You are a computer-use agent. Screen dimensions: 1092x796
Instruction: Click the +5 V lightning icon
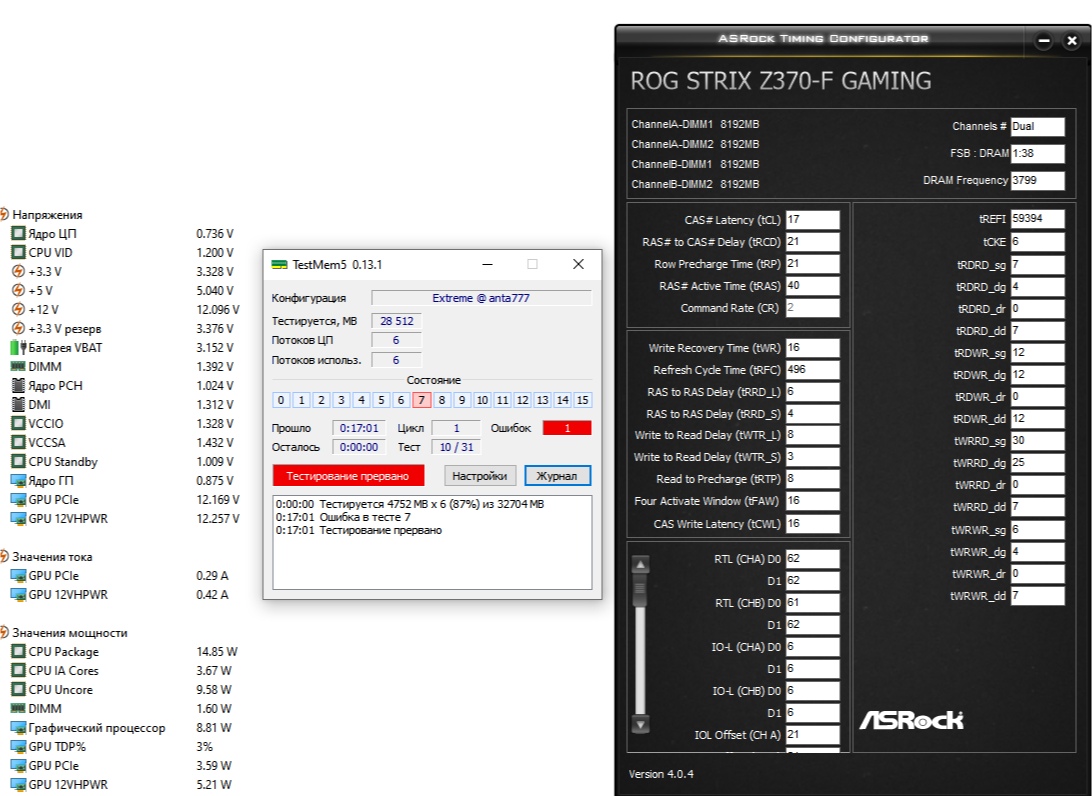click(18, 290)
